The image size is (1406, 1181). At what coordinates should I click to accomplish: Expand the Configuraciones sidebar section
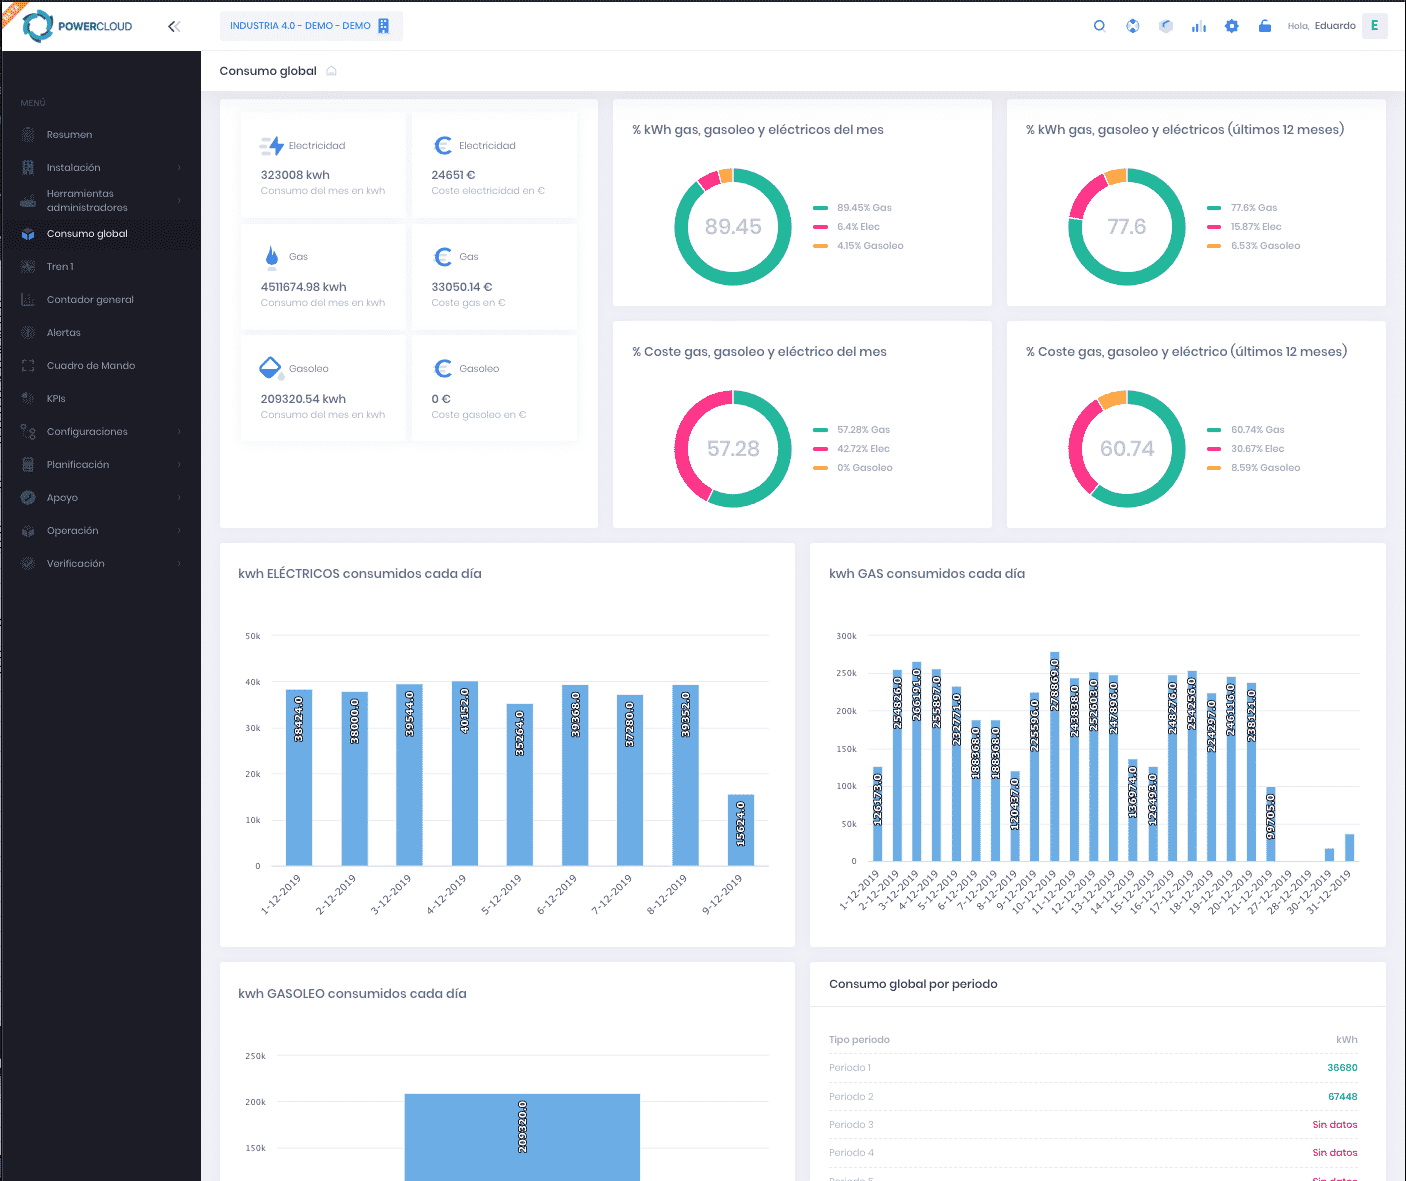click(x=100, y=432)
